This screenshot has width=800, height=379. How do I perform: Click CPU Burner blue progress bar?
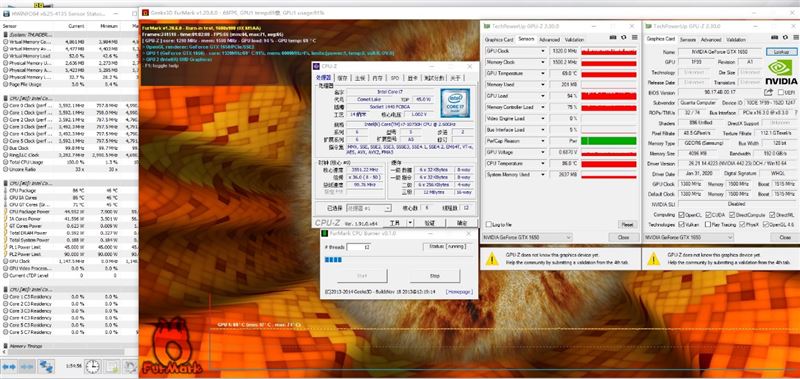coord(333,260)
